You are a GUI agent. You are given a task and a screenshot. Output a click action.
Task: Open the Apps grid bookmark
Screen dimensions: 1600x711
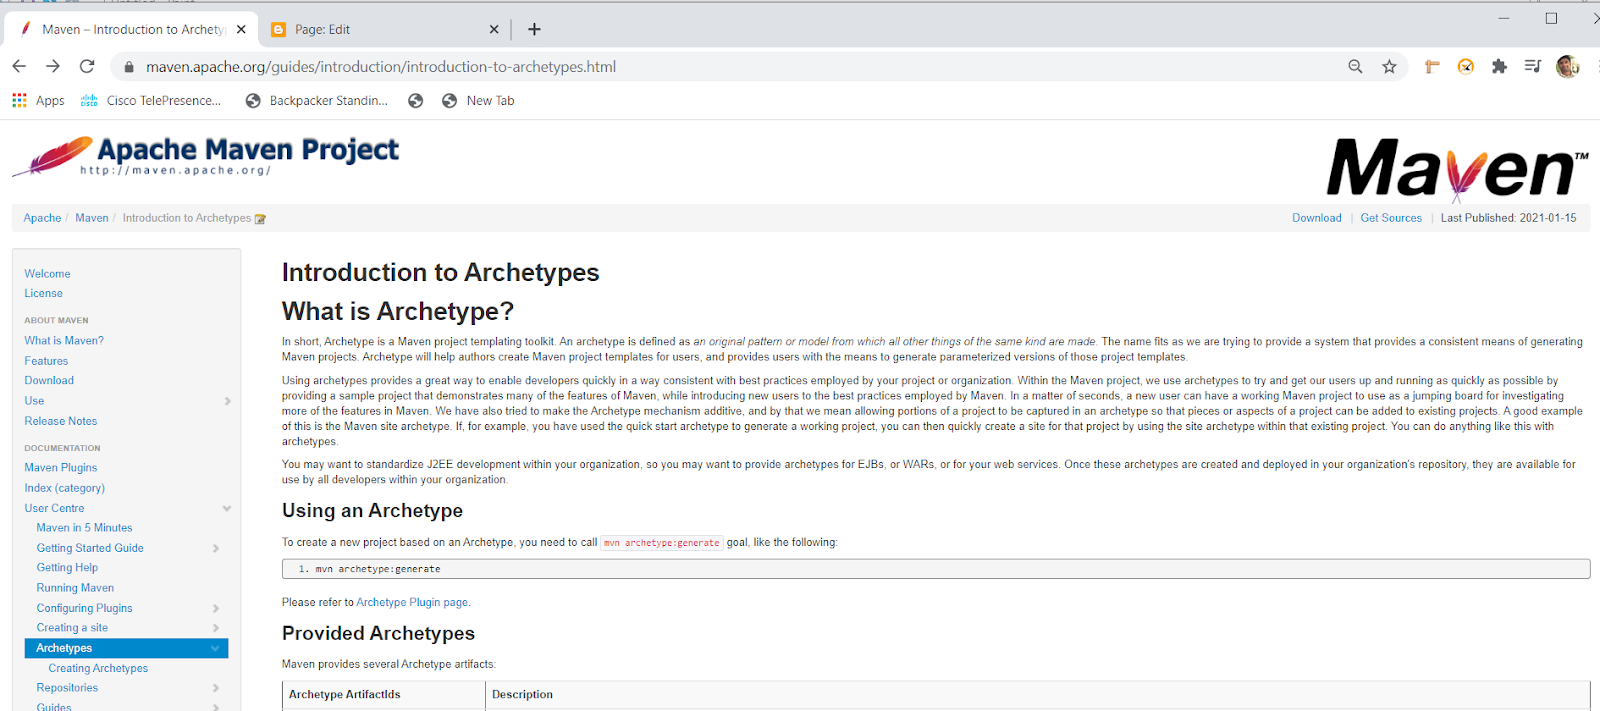click(x=38, y=100)
